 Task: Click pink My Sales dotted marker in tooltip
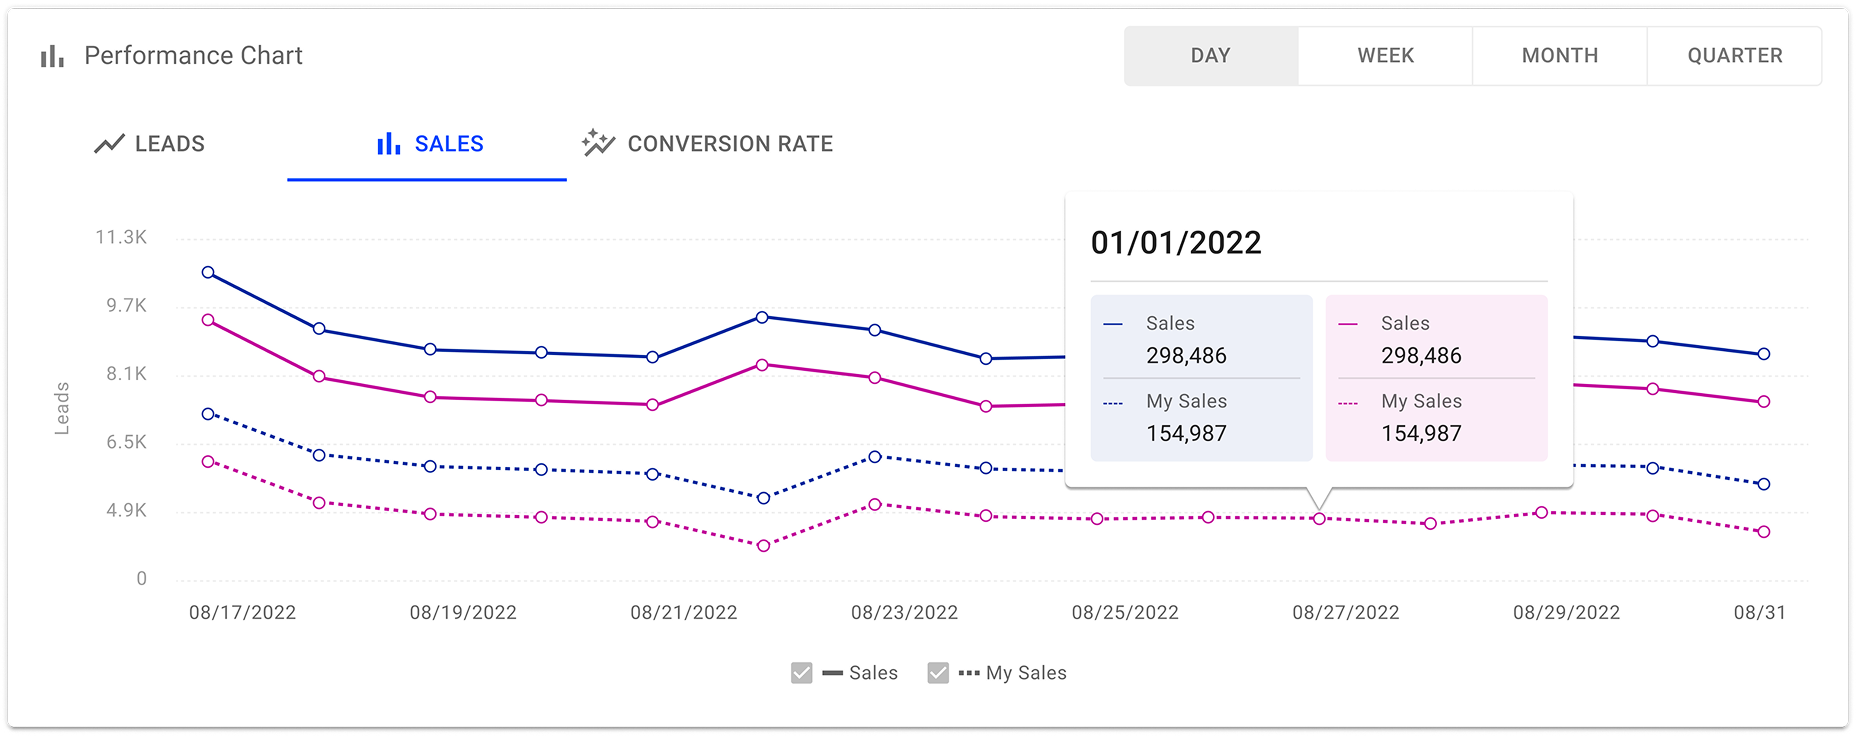coord(1348,403)
